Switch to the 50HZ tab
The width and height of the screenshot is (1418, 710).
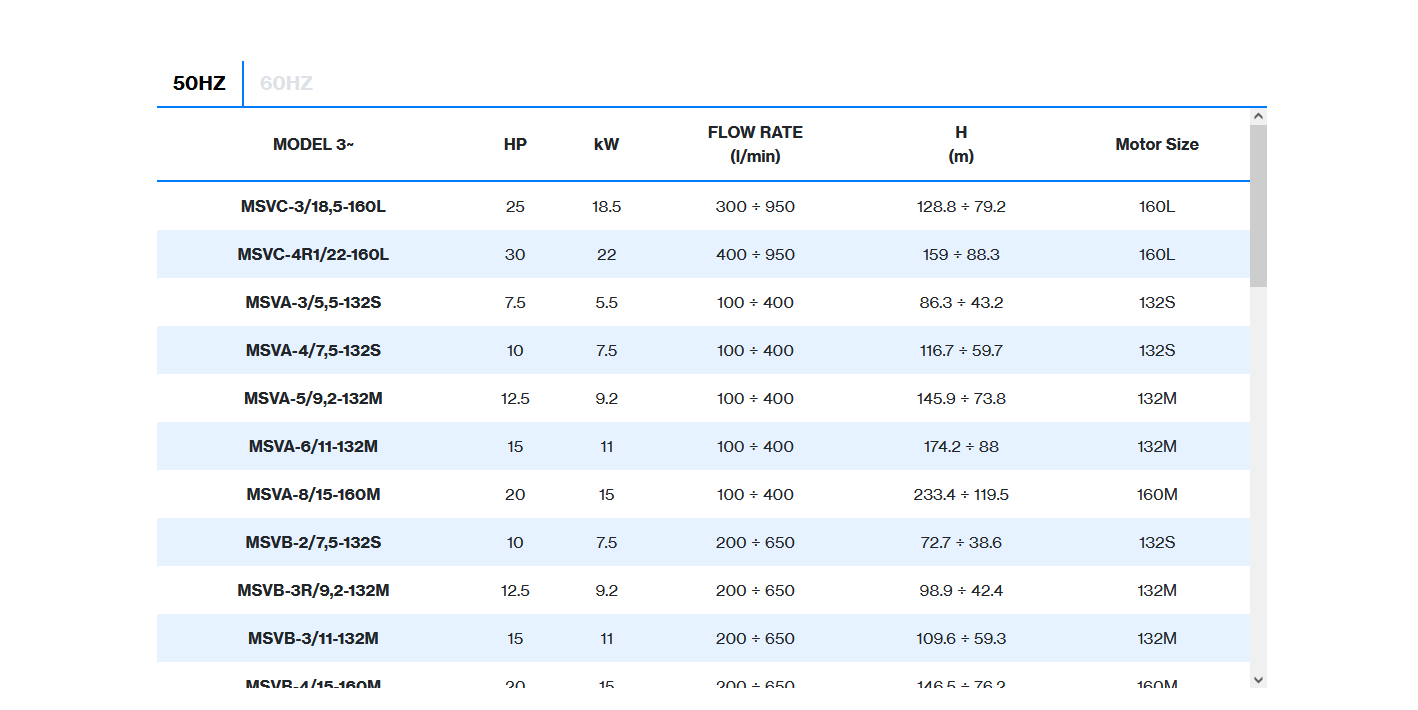(x=199, y=83)
